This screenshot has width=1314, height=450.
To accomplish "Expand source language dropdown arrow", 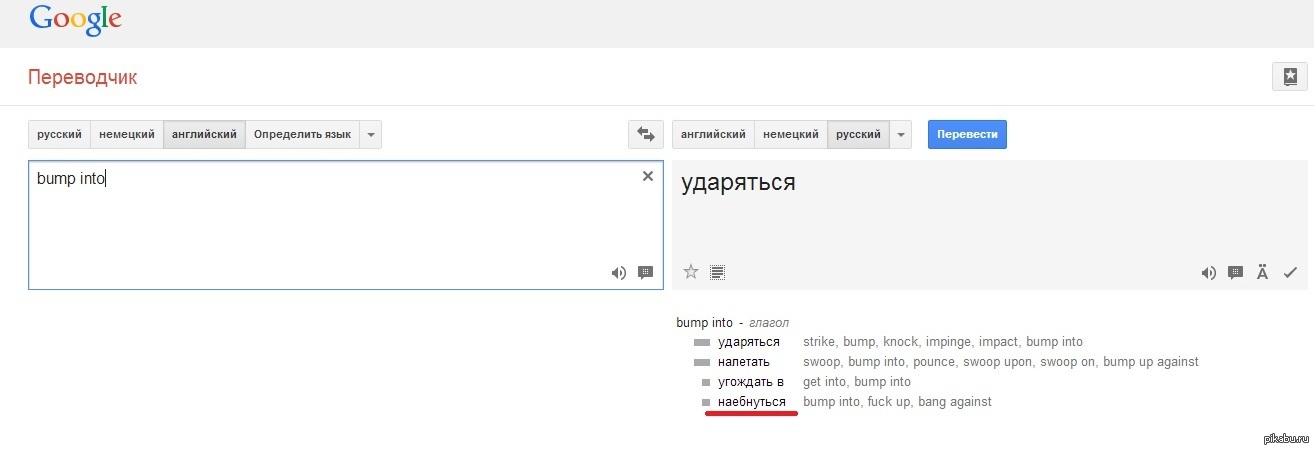I will pyautogui.click(x=370, y=134).
